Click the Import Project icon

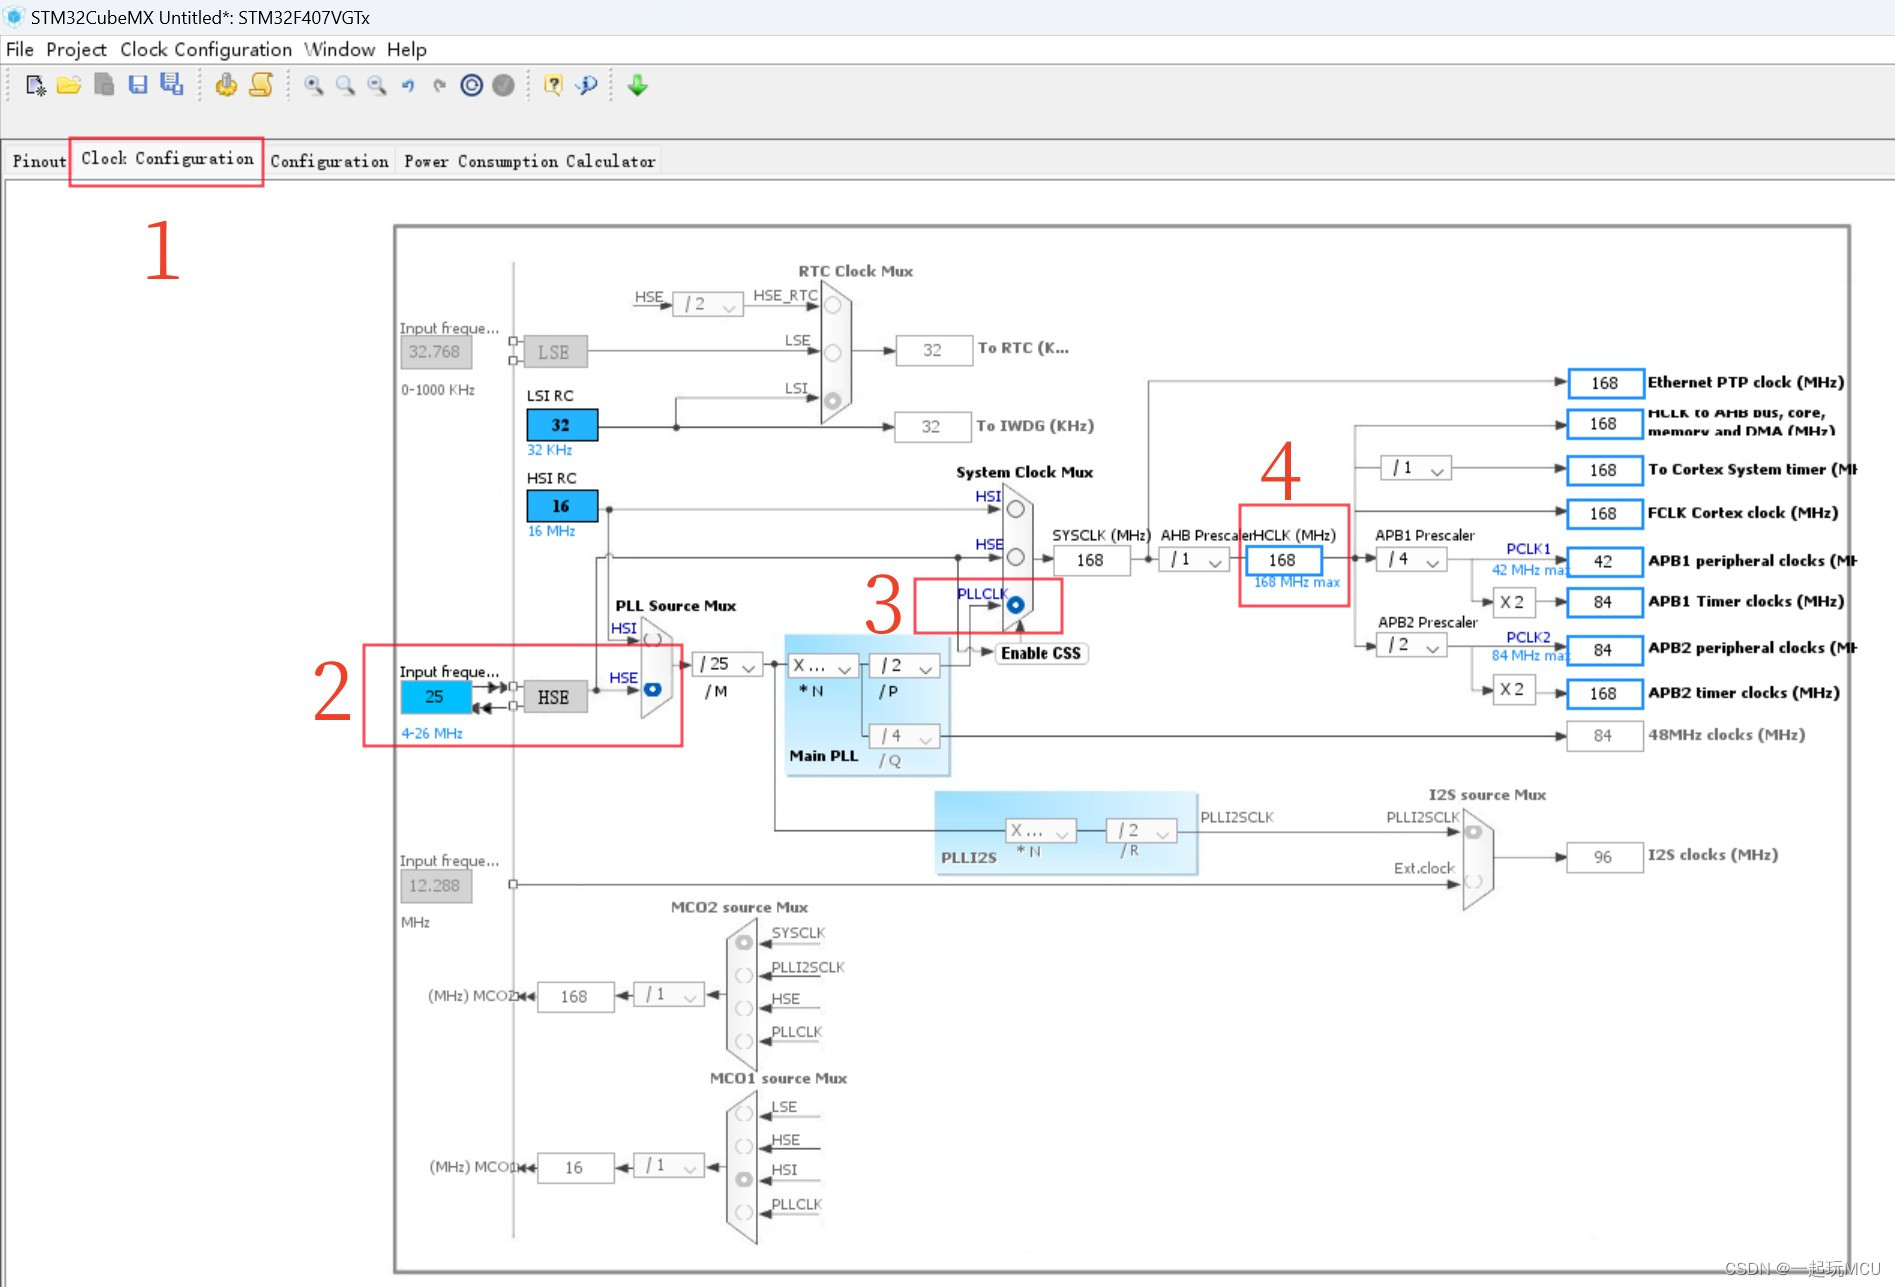coord(104,86)
